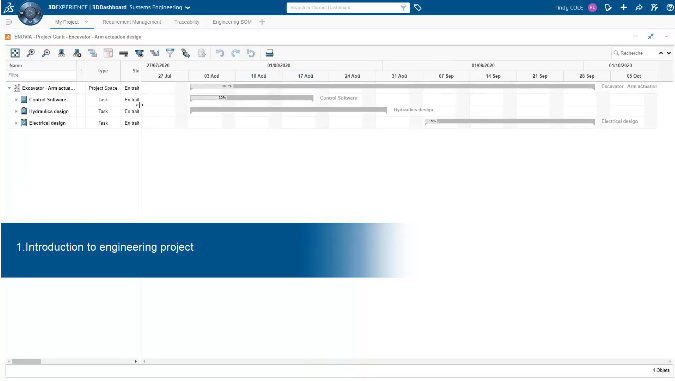The width and height of the screenshot is (675, 381).
Task: Switch to the Traceability tab
Action: point(187,22)
